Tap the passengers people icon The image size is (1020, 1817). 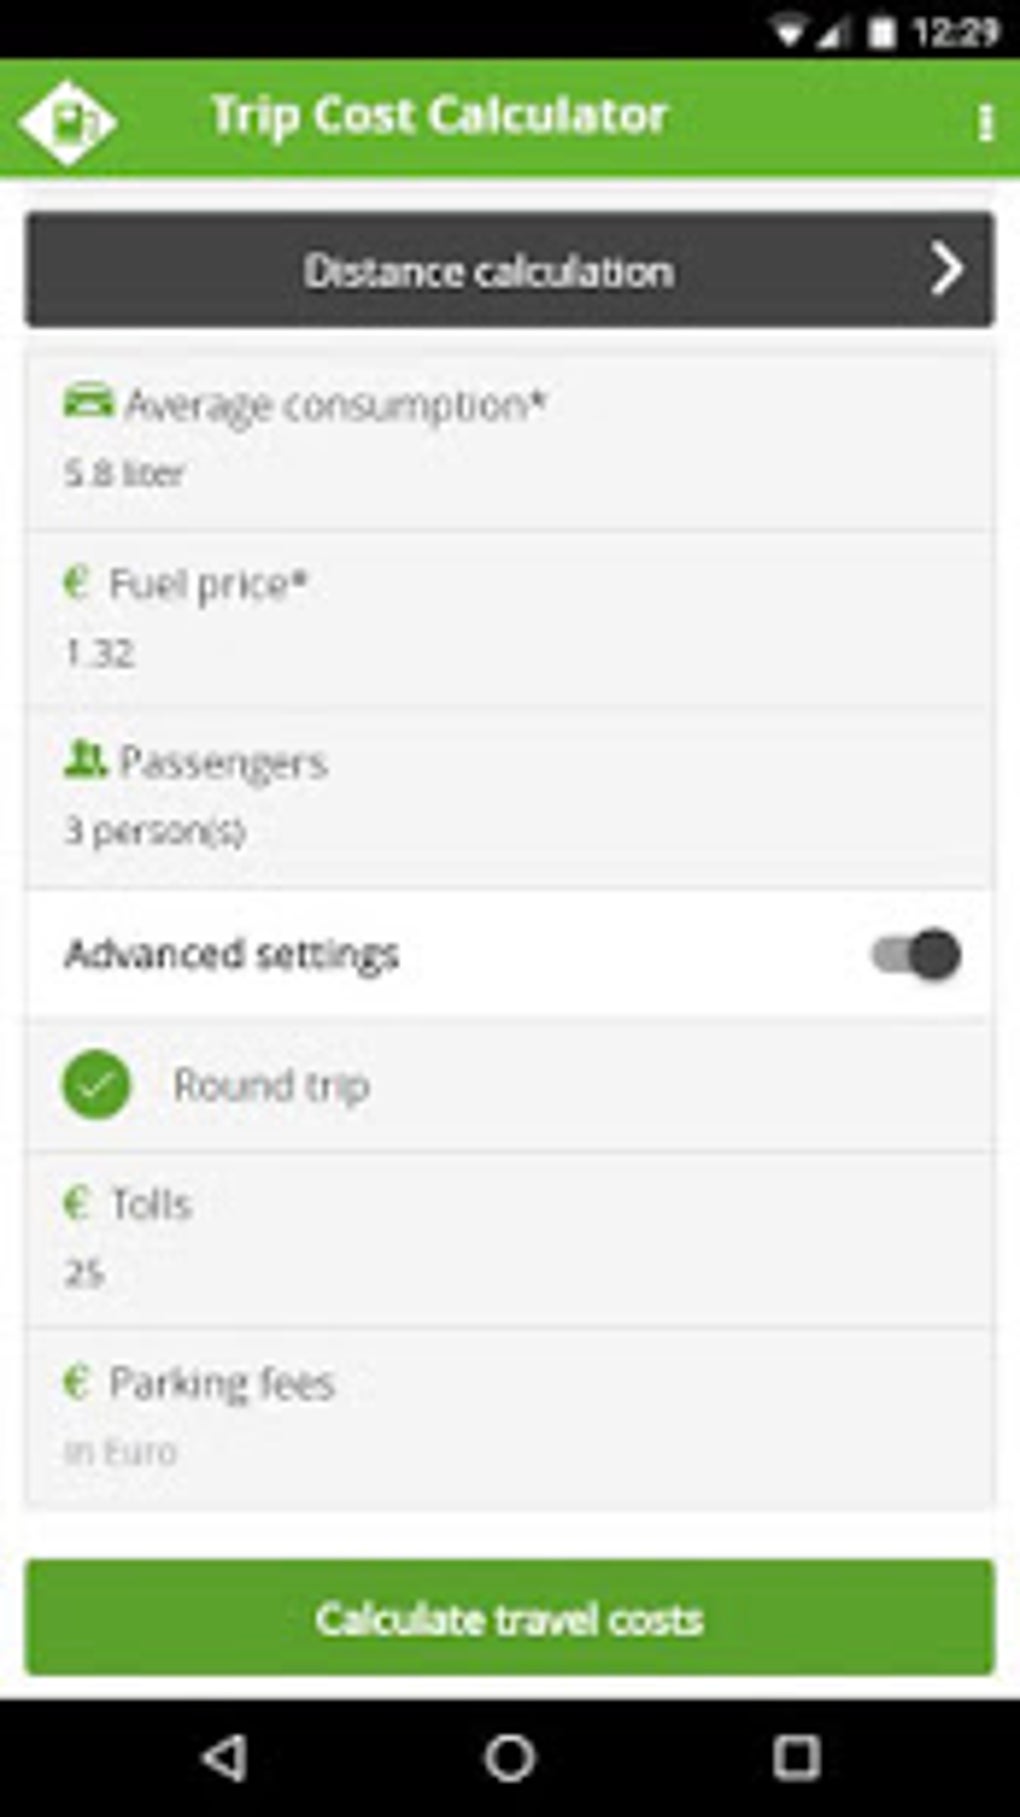84,760
